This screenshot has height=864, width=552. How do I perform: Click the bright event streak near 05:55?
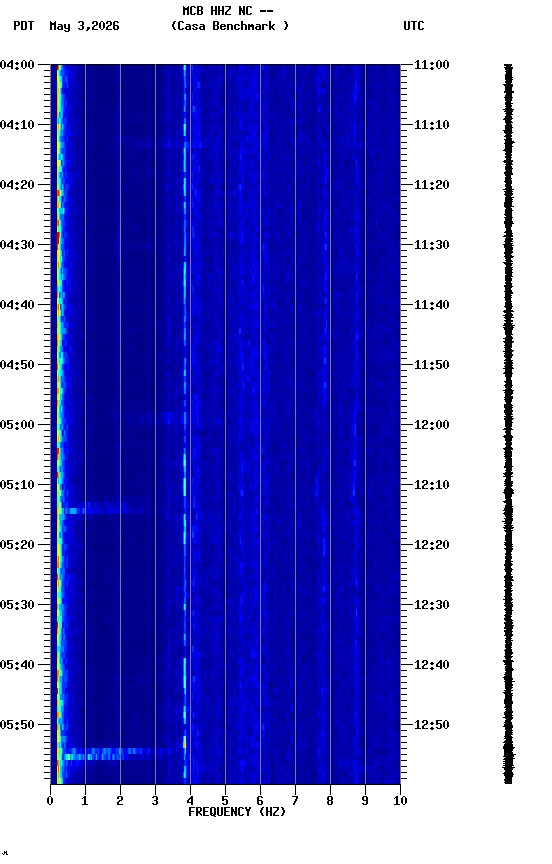tap(116, 754)
